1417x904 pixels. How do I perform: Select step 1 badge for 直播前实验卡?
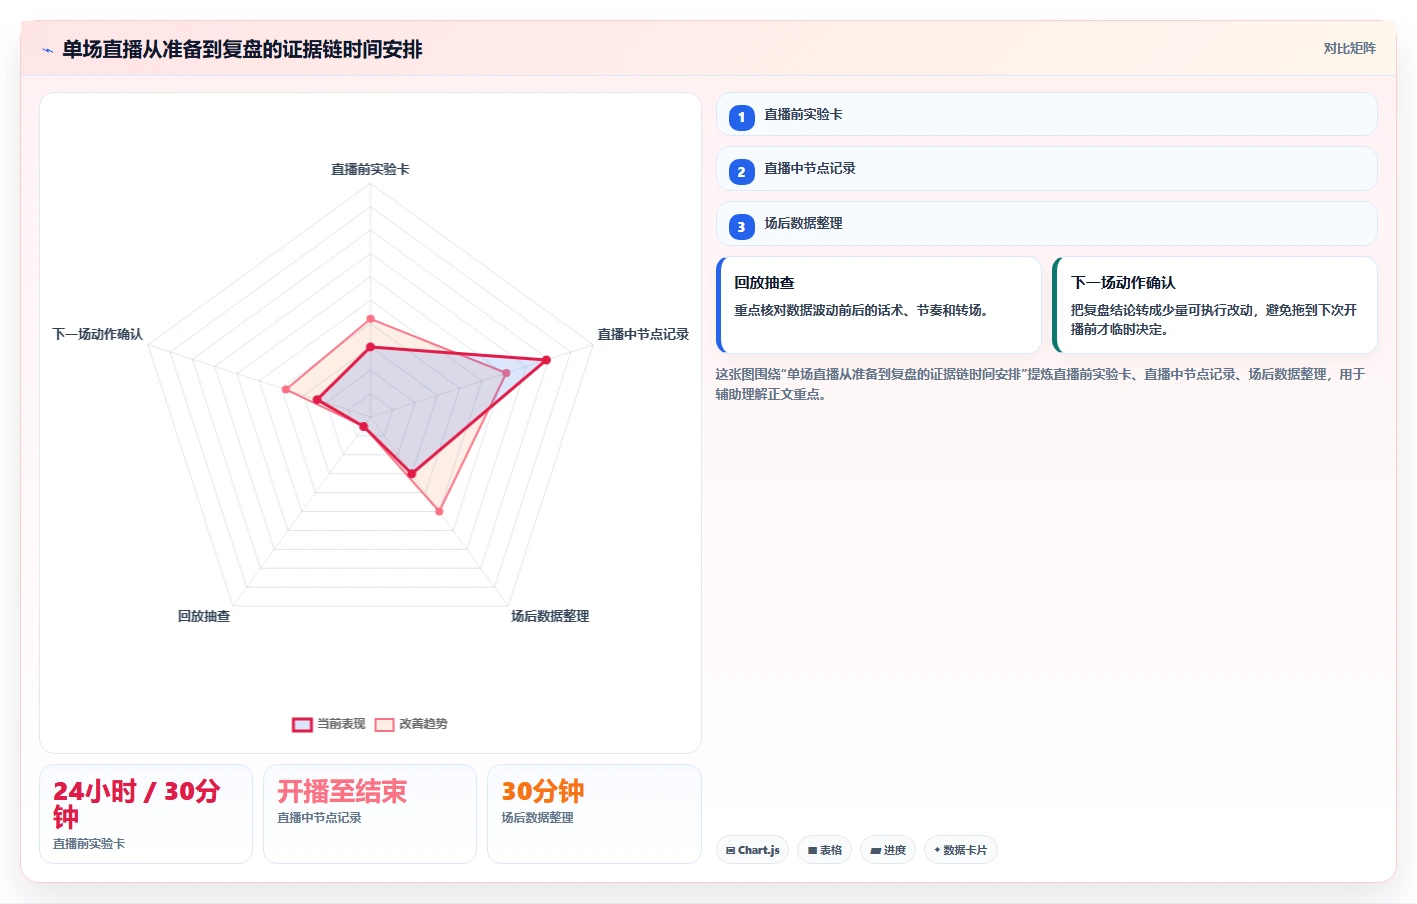coord(741,117)
